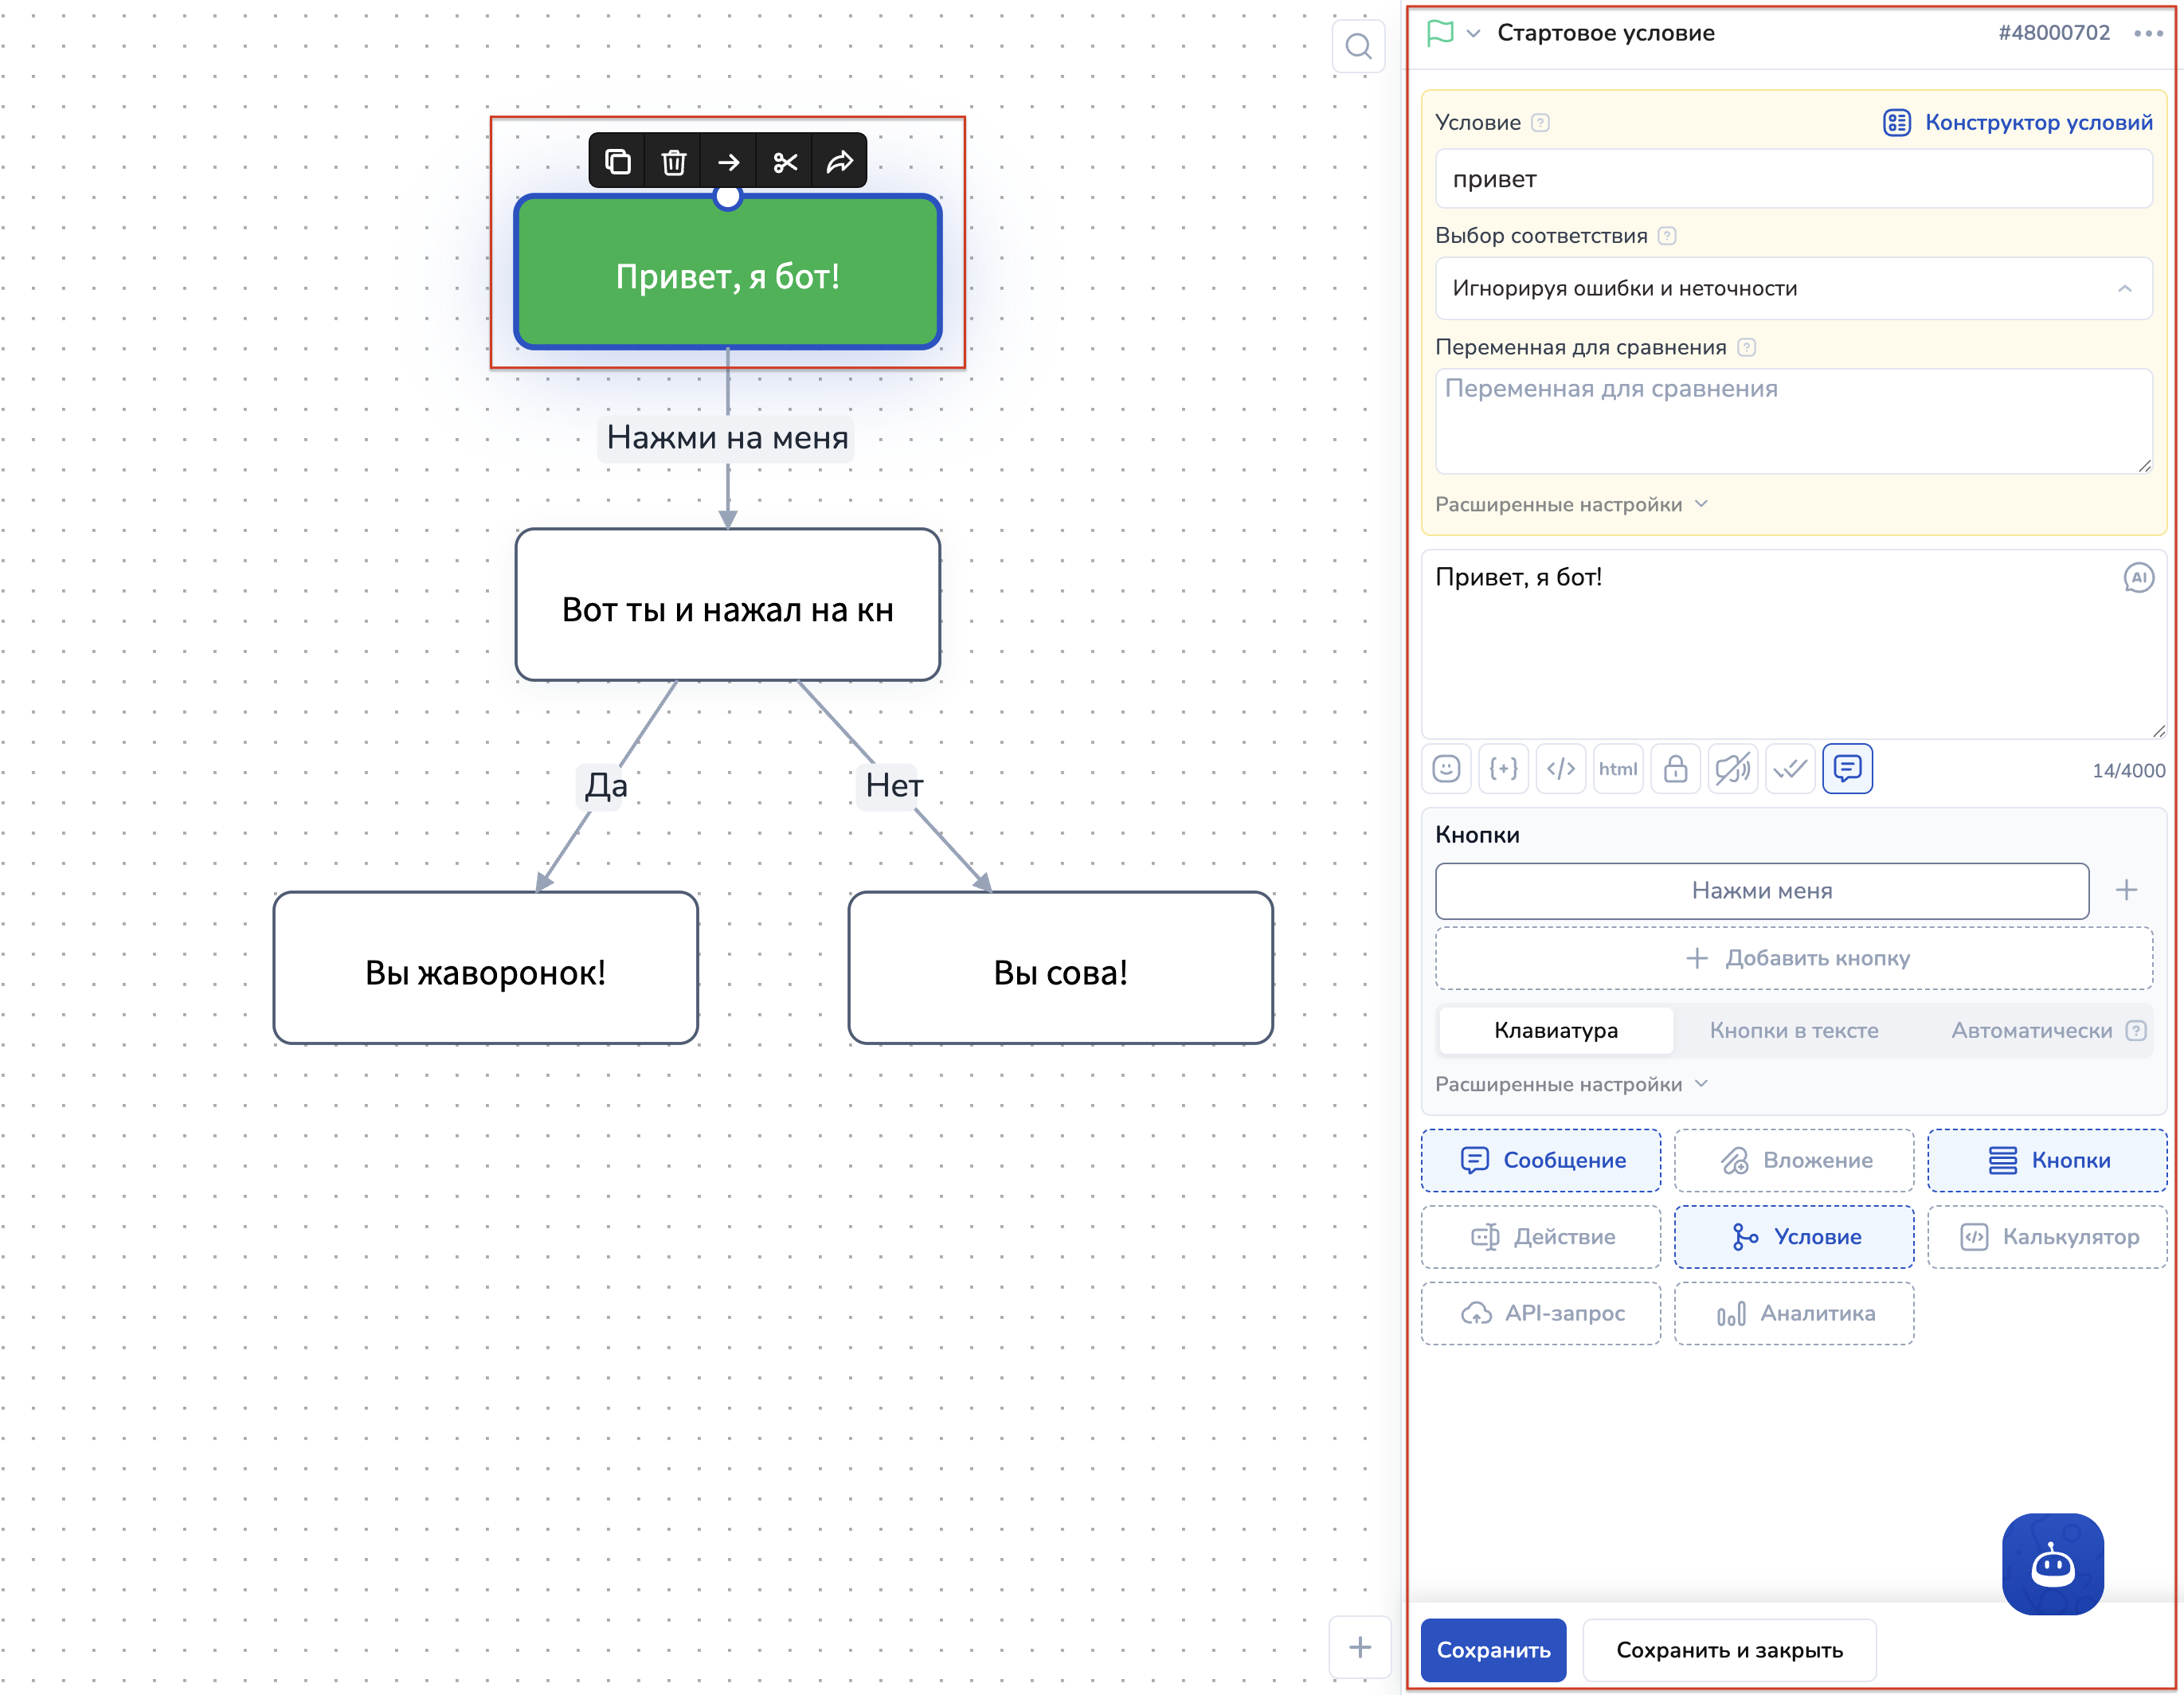This screenshot has width=2184, height=1695.
Task: Delete block with trash icon
Action: pyautogui.click(x=673, y=162)
